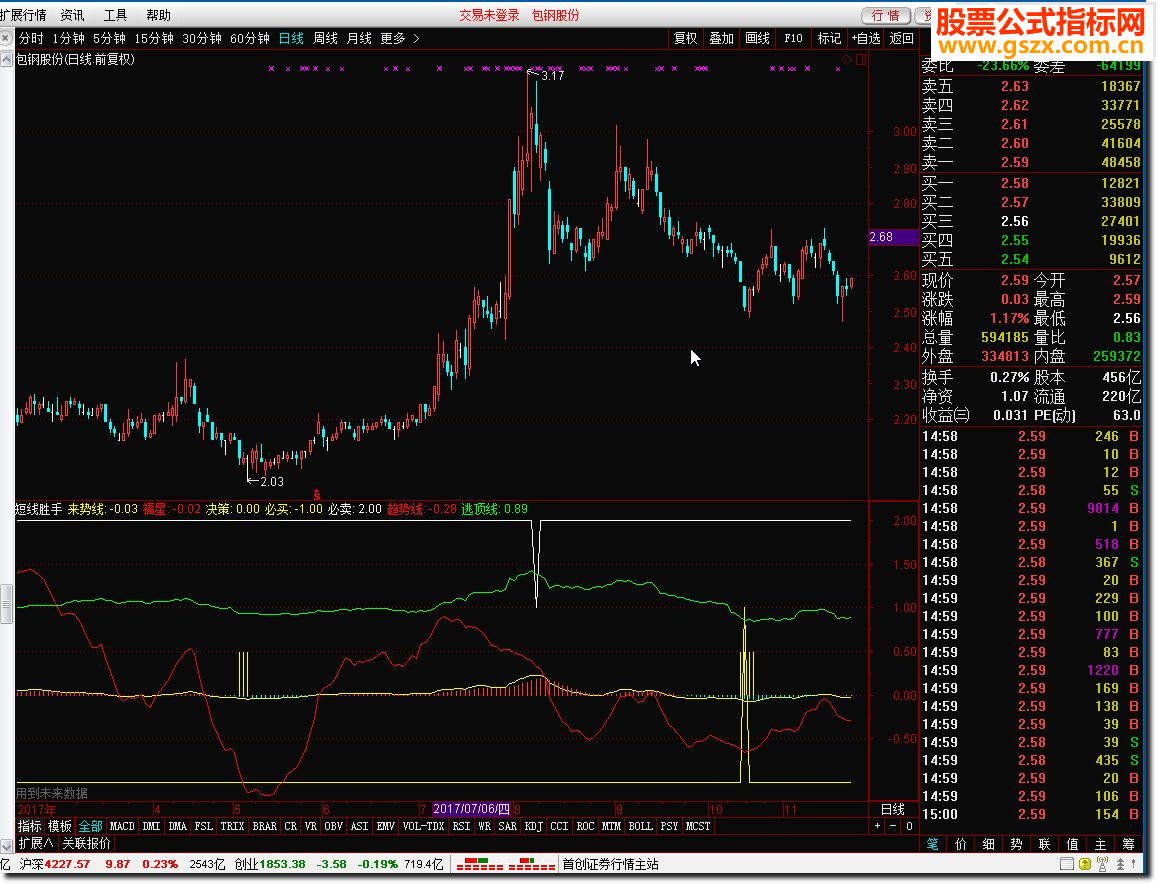
Task: Expand the 扩展∧ panel
Action: [x=35, y=843]
